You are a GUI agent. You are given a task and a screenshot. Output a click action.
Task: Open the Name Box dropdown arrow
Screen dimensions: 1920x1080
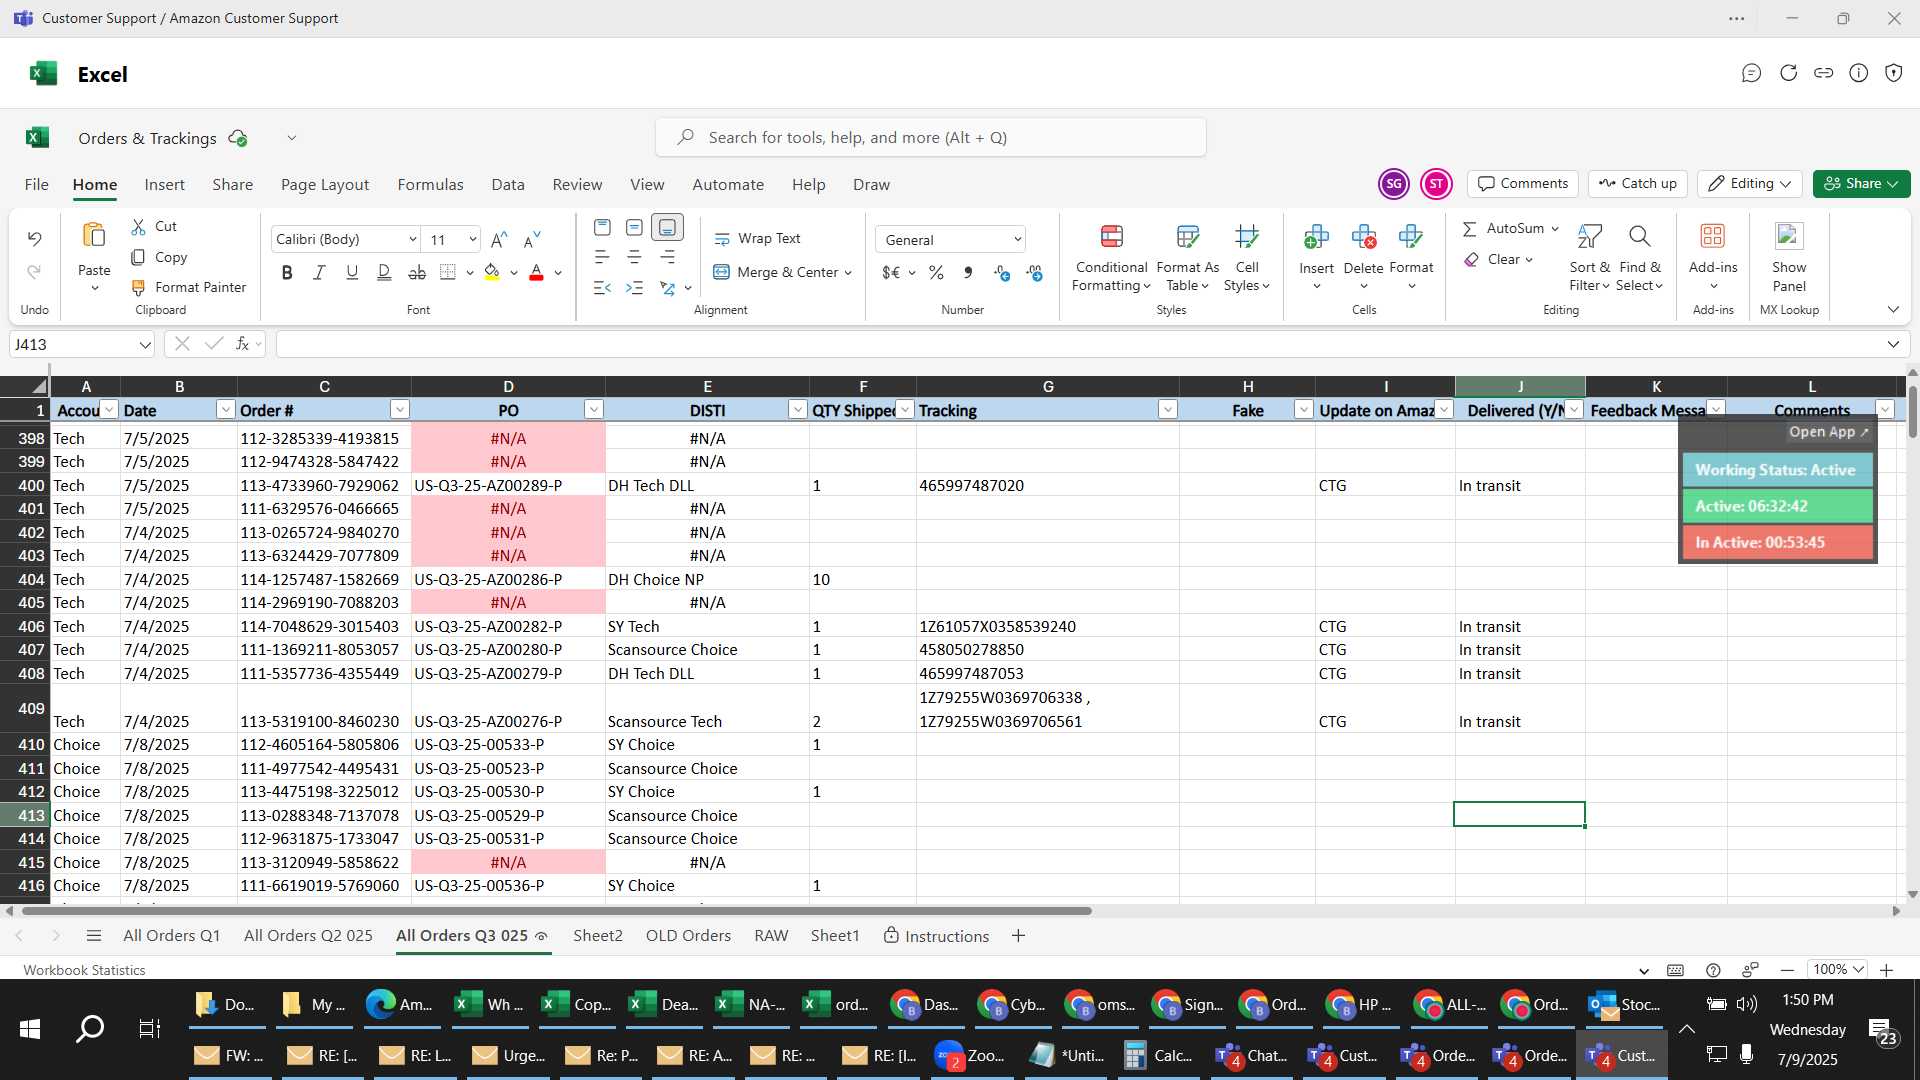click(145, 345)
